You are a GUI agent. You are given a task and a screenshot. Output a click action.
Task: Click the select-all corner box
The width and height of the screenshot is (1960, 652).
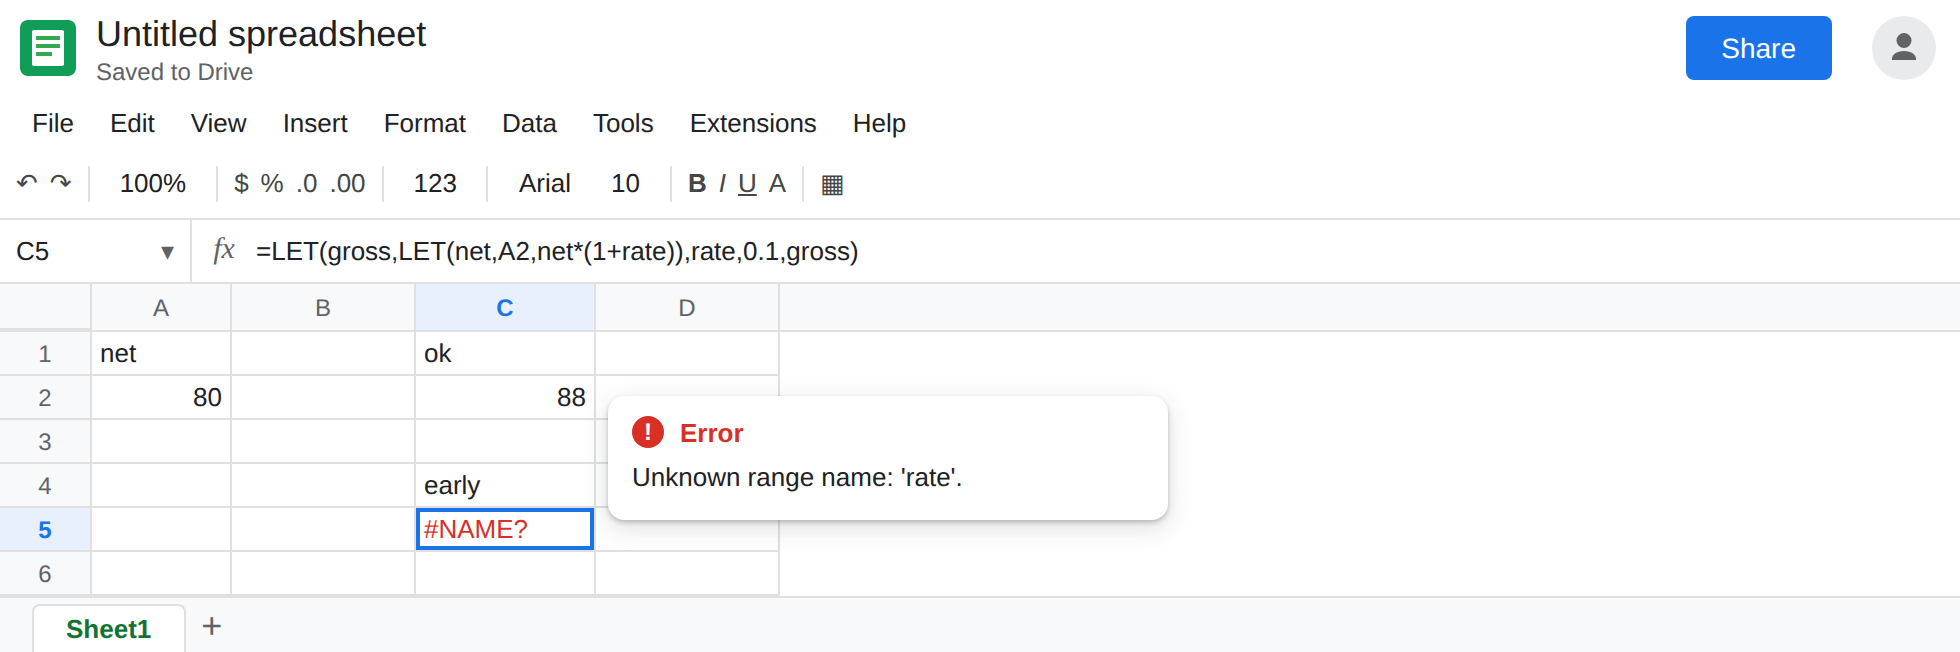45,307
